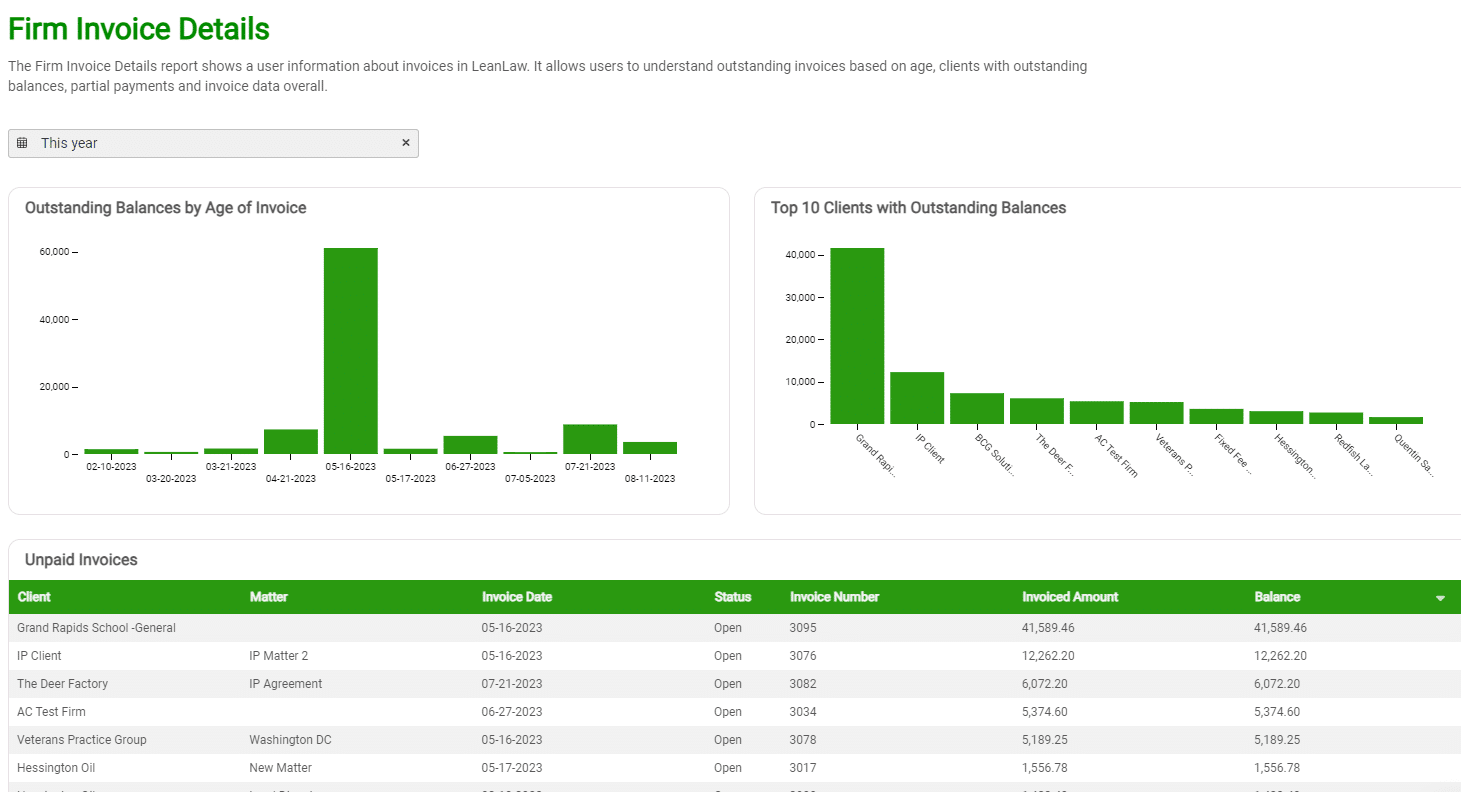The image size is (1461, 792).
Task: Sort by Invoiced Amount column header
Action: point(1070,597)
